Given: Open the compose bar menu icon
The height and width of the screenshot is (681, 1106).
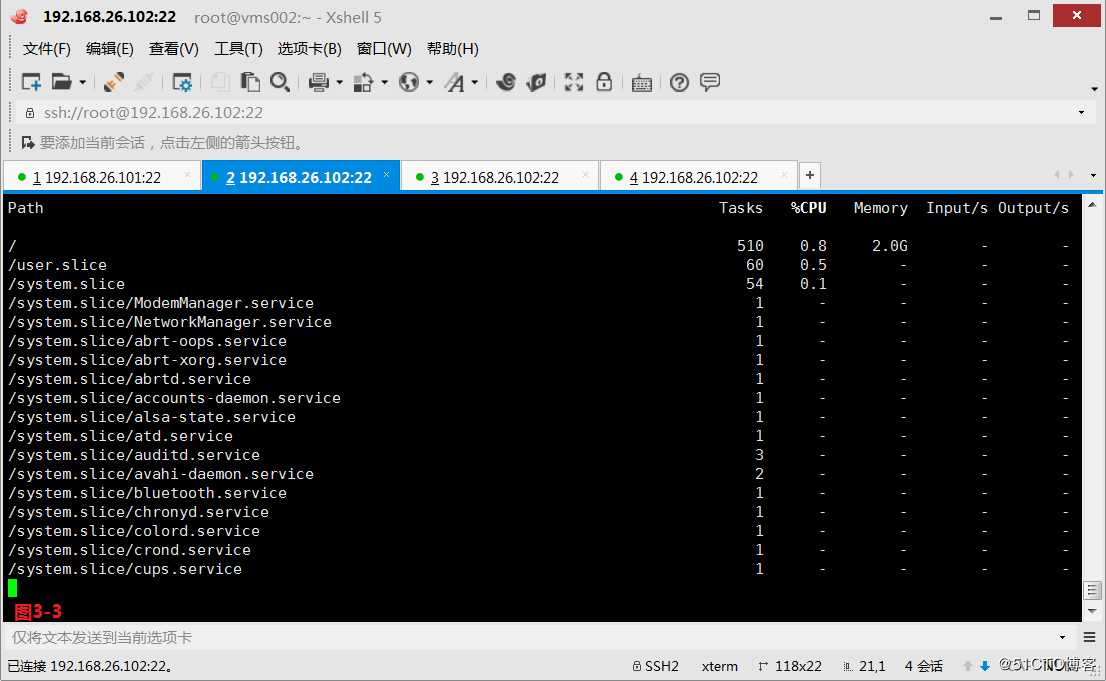Looking at the screenshot, I should pos(1090,637).
